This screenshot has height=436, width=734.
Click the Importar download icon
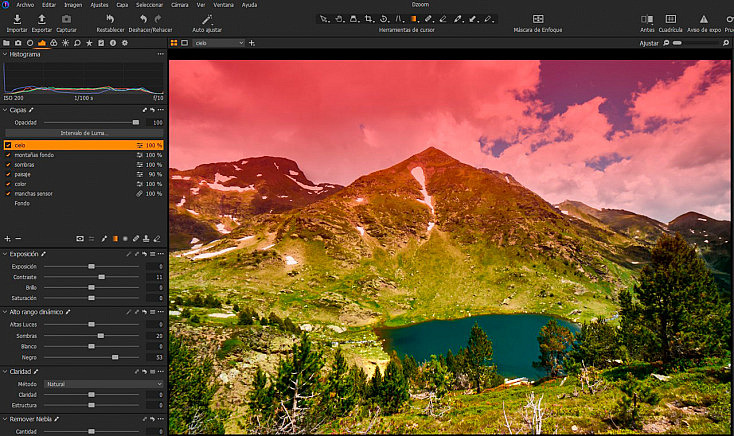tap(17, 19)
